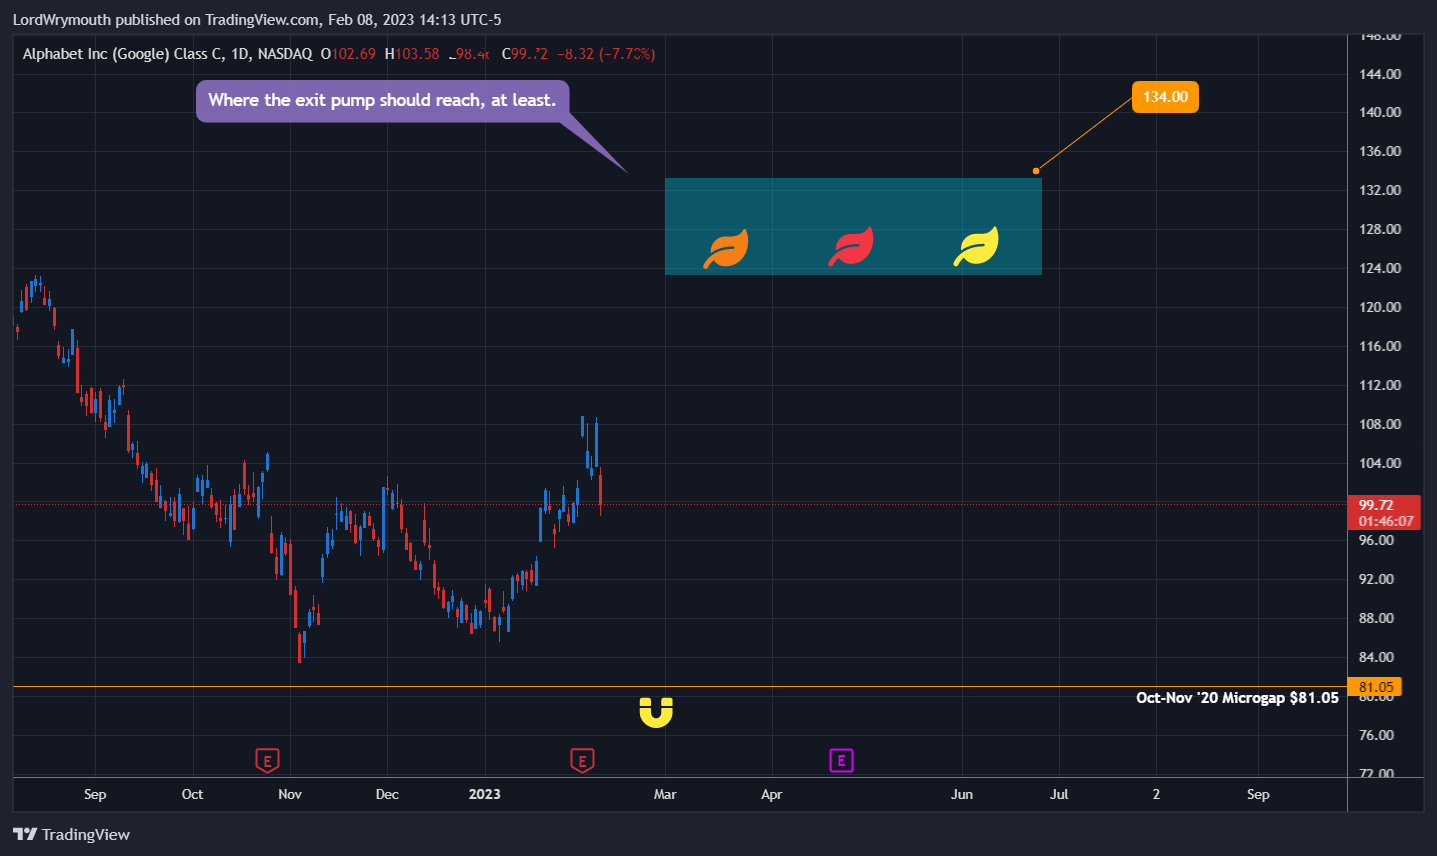1437x856 pixels.
Task: Select the yellow magnet icon
Action: pos(656,712)
